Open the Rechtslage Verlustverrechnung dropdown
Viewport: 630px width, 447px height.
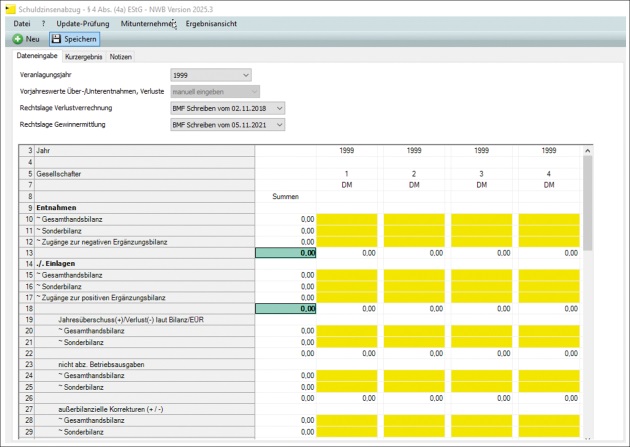click(x=227, y=108)
